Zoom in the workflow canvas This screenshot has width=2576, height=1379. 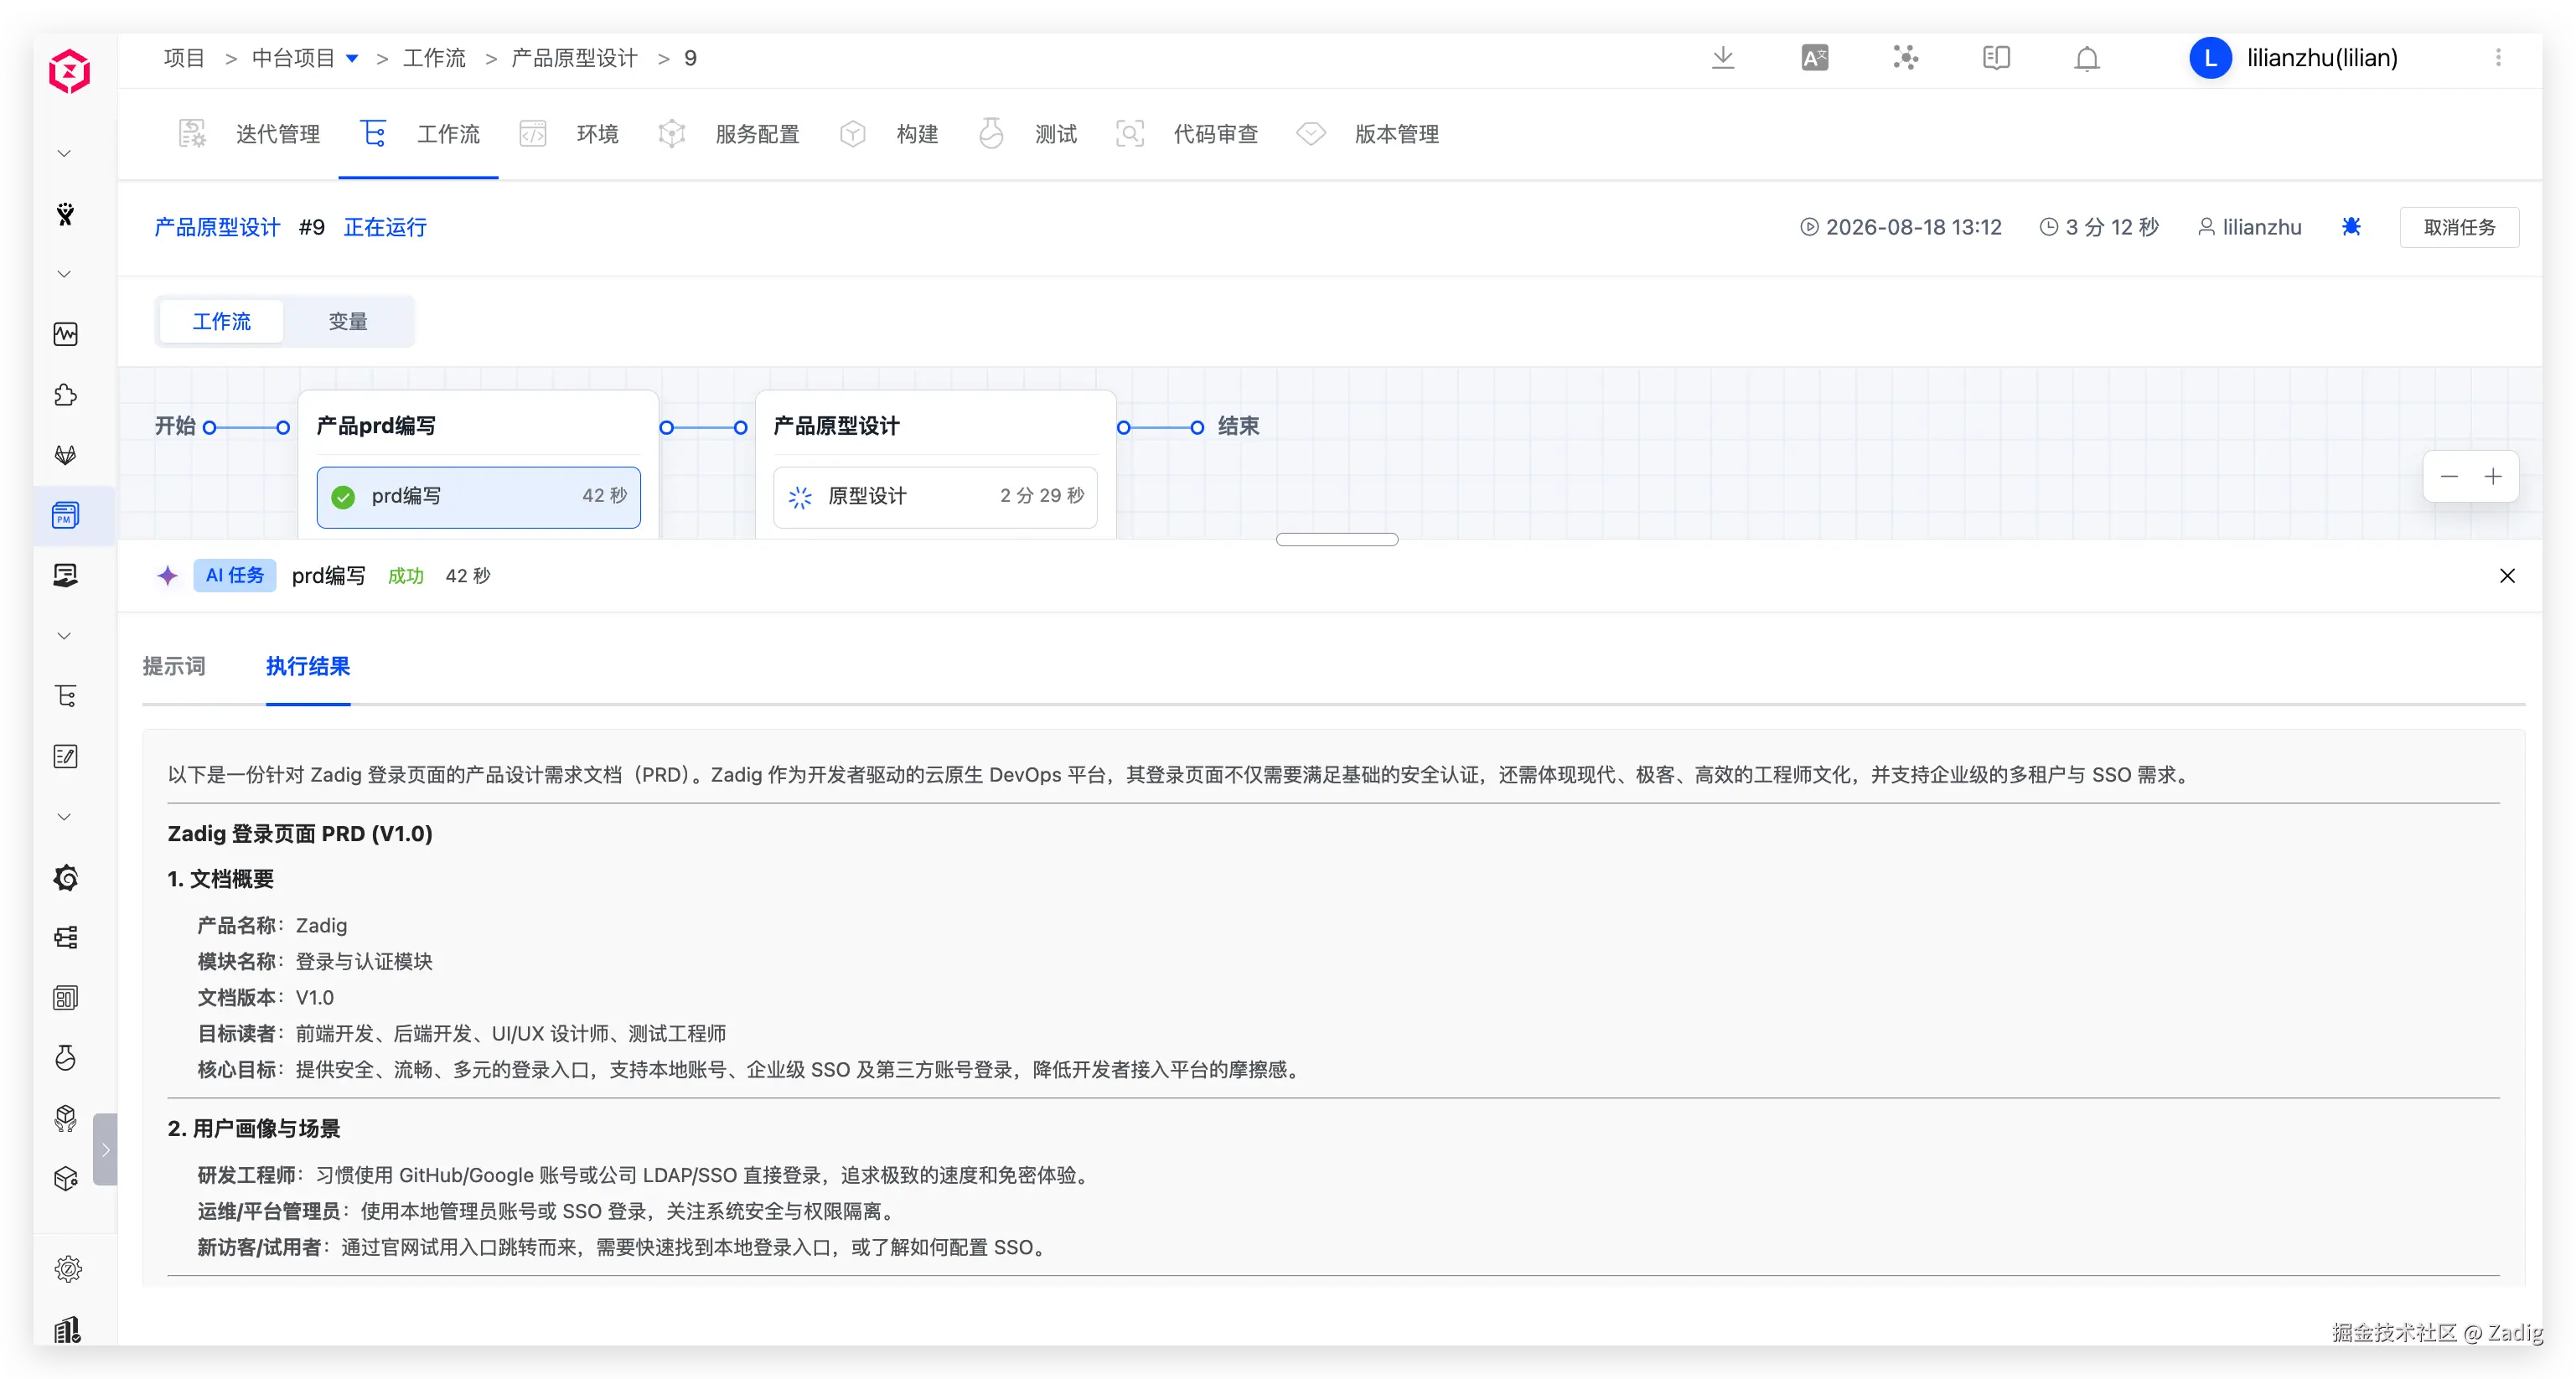[2493, 476]
